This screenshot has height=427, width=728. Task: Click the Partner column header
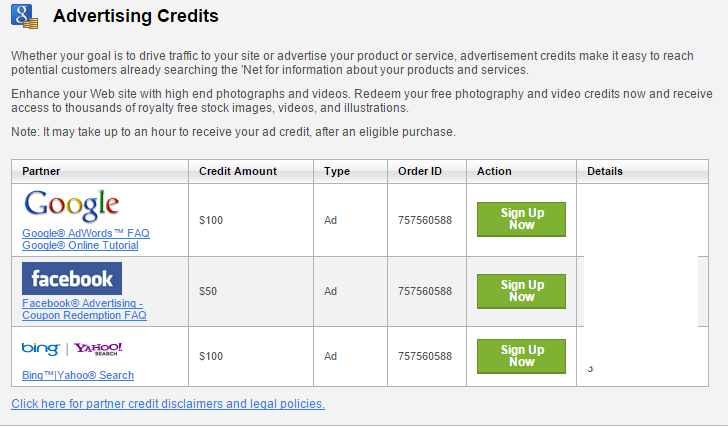[41, 171]
